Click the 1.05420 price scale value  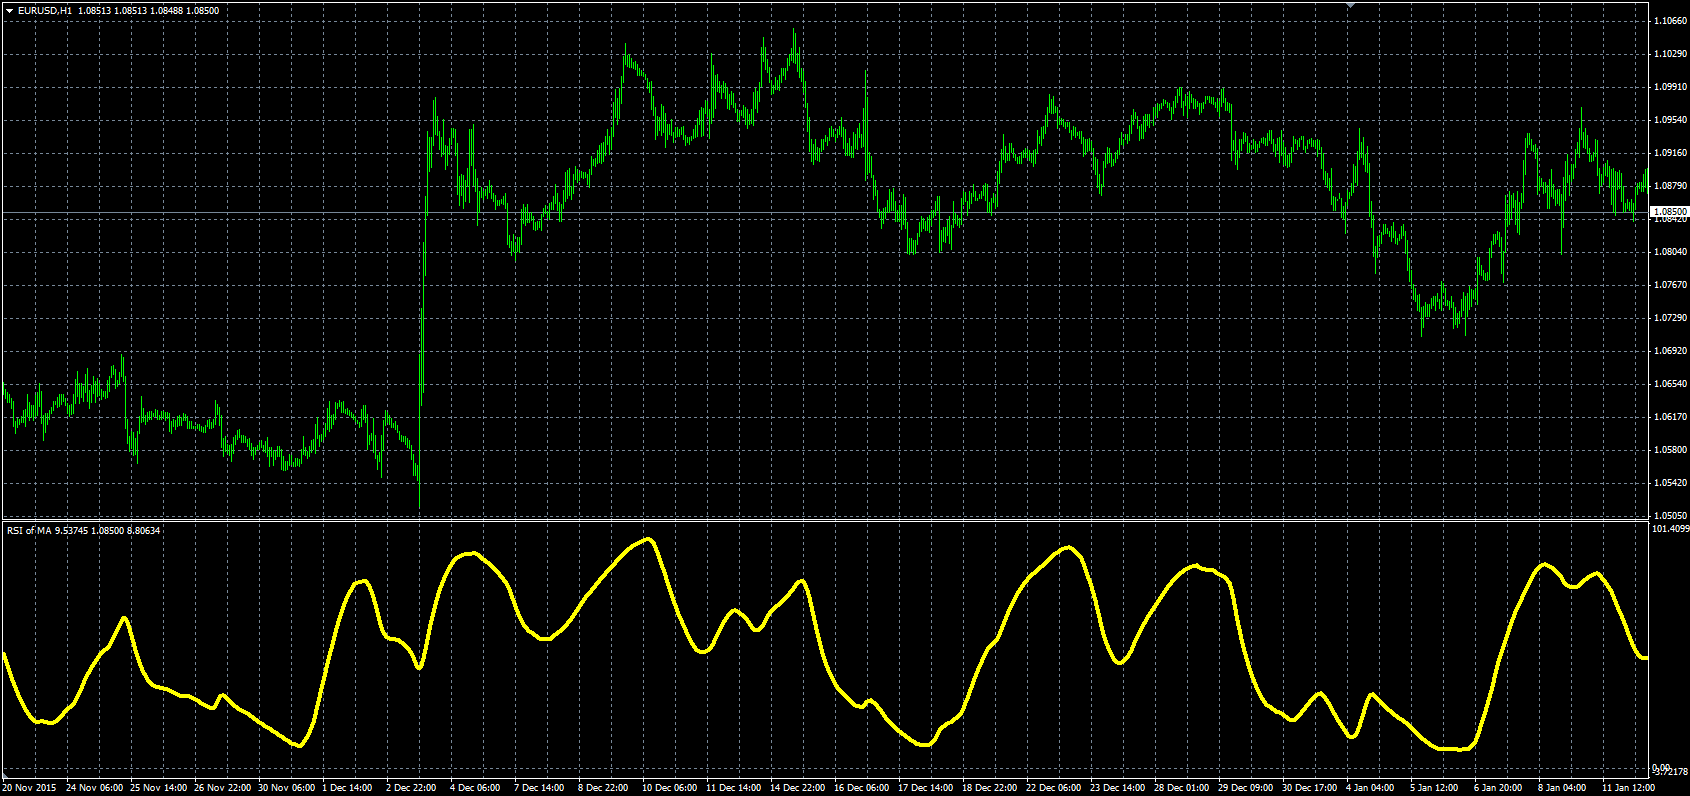point(1671,483)
